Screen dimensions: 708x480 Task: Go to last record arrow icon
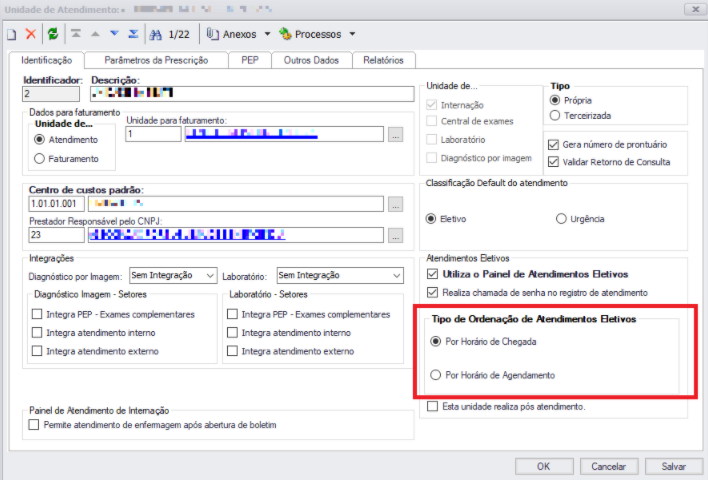click(x=133, y=33)
